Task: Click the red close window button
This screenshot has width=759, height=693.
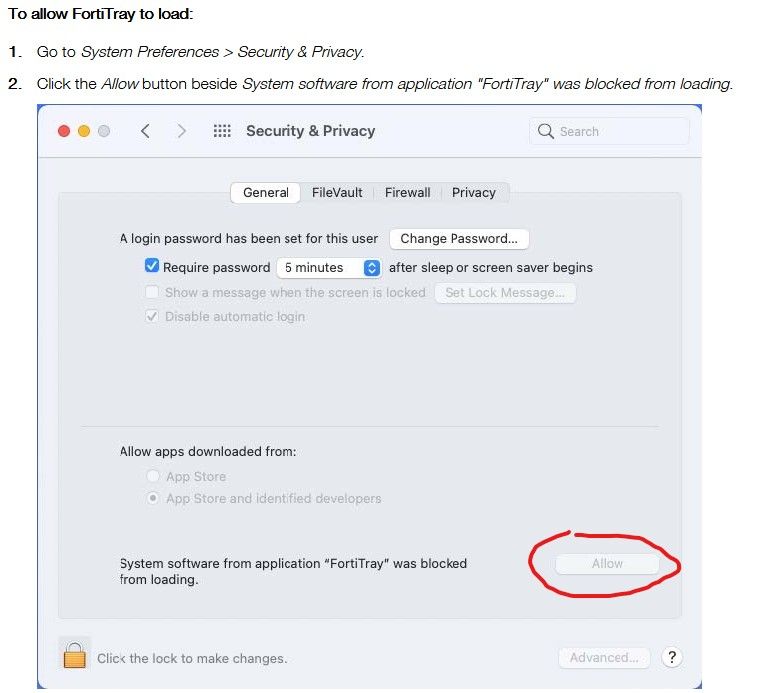Action: (x=64, y=131)
